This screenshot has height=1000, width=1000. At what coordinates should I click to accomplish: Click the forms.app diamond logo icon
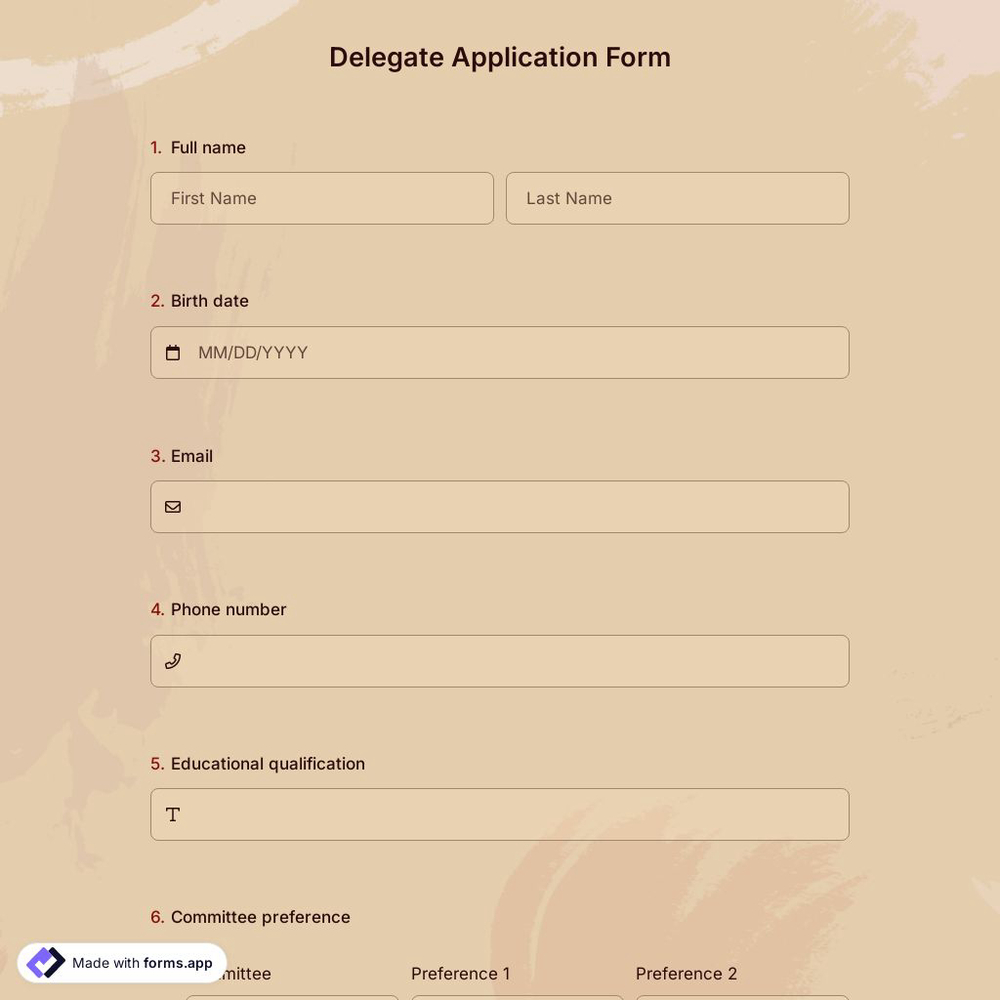tap(45, 962)
